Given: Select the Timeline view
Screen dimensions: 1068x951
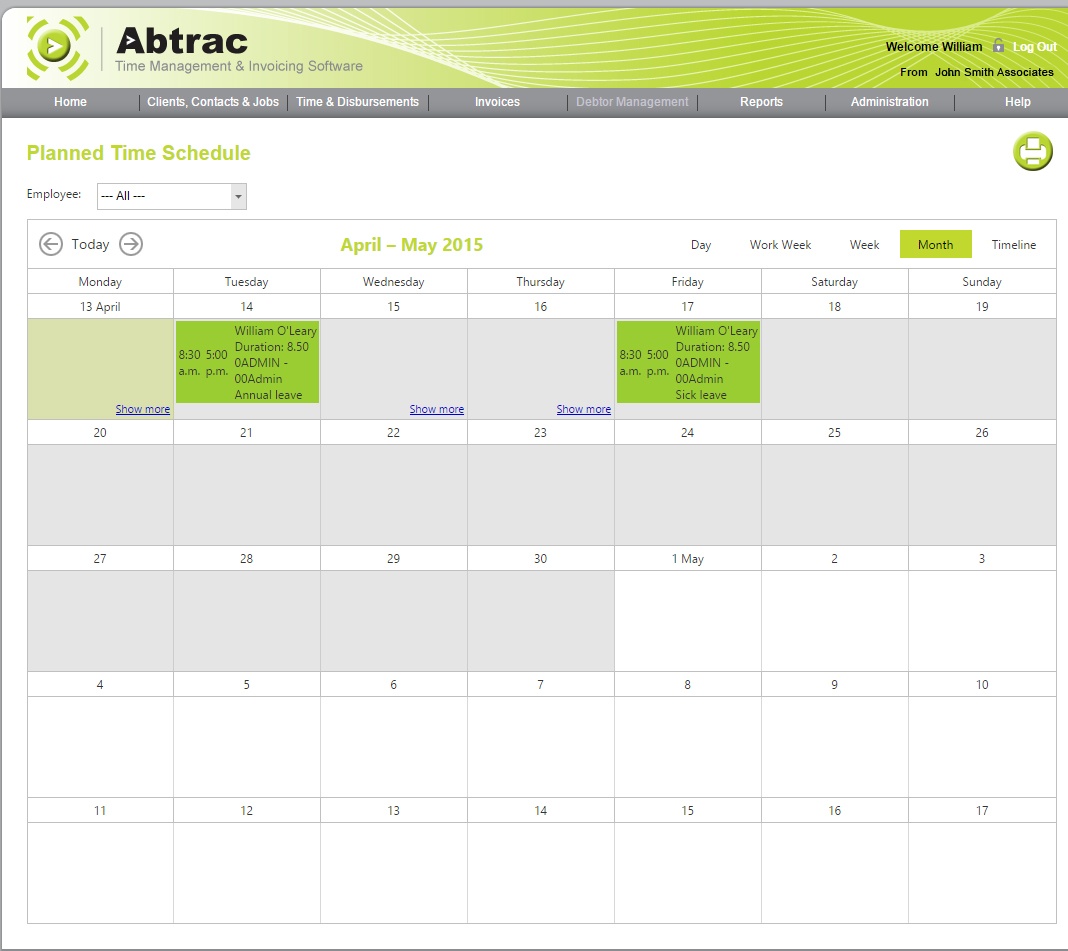Looking at the screenshot, I should coord(1013,244).
